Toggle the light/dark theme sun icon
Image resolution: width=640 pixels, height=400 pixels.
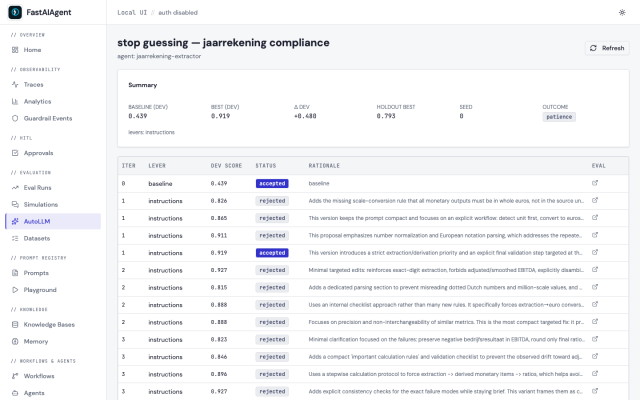pos(622,12)
